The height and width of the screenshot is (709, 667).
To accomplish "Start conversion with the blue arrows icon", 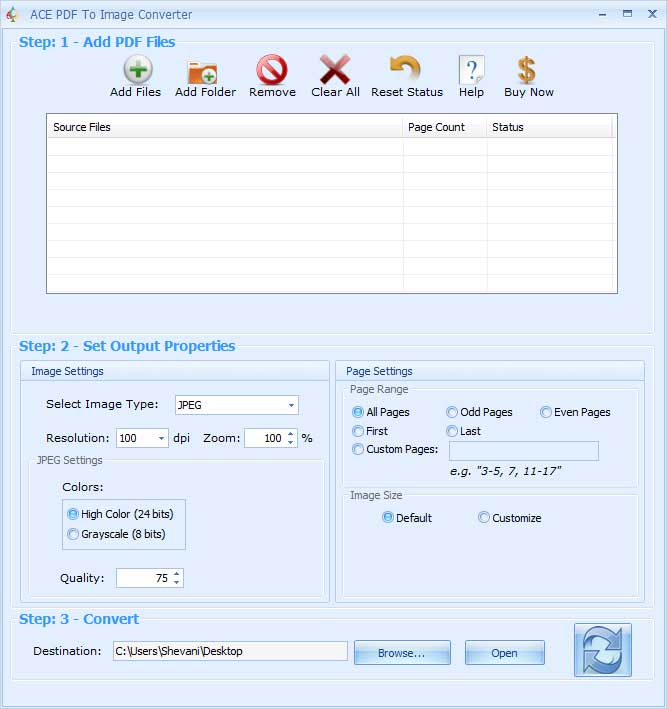I will click(602, 650).
